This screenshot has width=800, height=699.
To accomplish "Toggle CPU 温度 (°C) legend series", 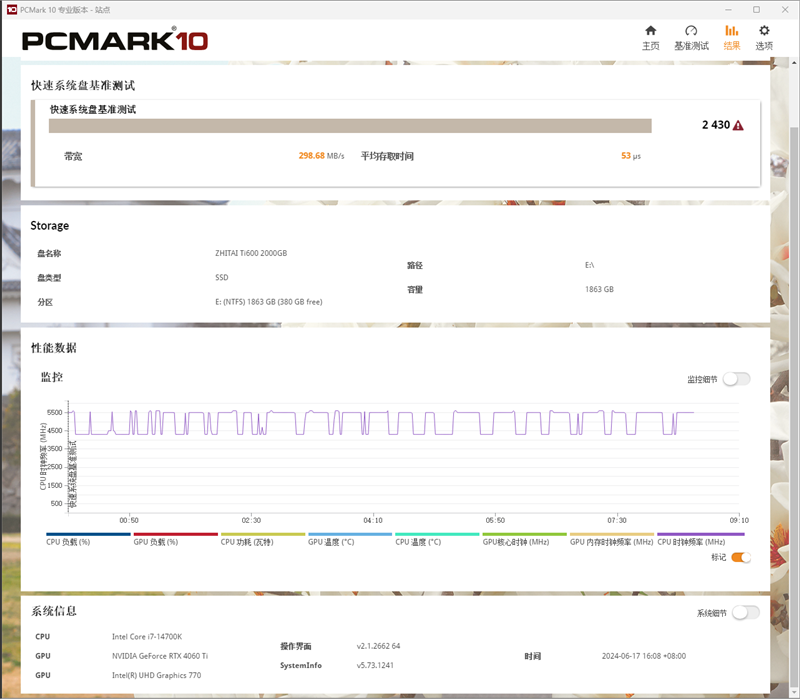I will pyautogui.click(x=437, y=539).
